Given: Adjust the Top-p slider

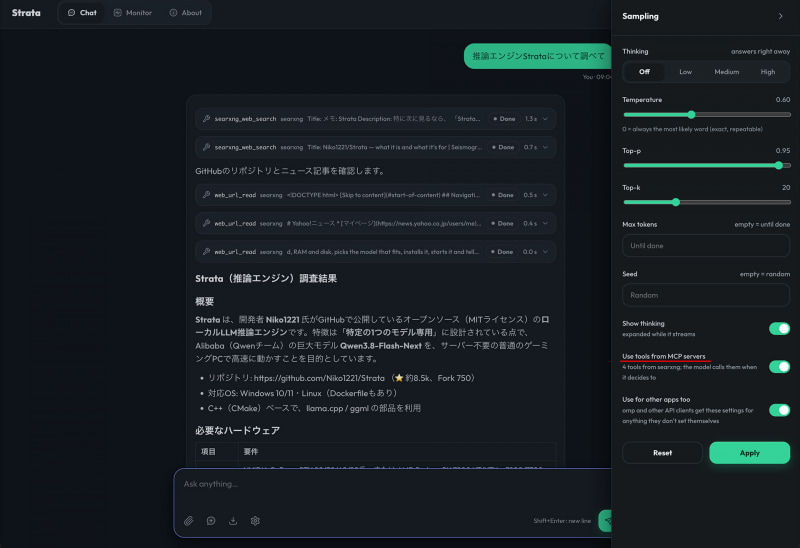Looking at the screenshot, I should click(x=706, y=165).
